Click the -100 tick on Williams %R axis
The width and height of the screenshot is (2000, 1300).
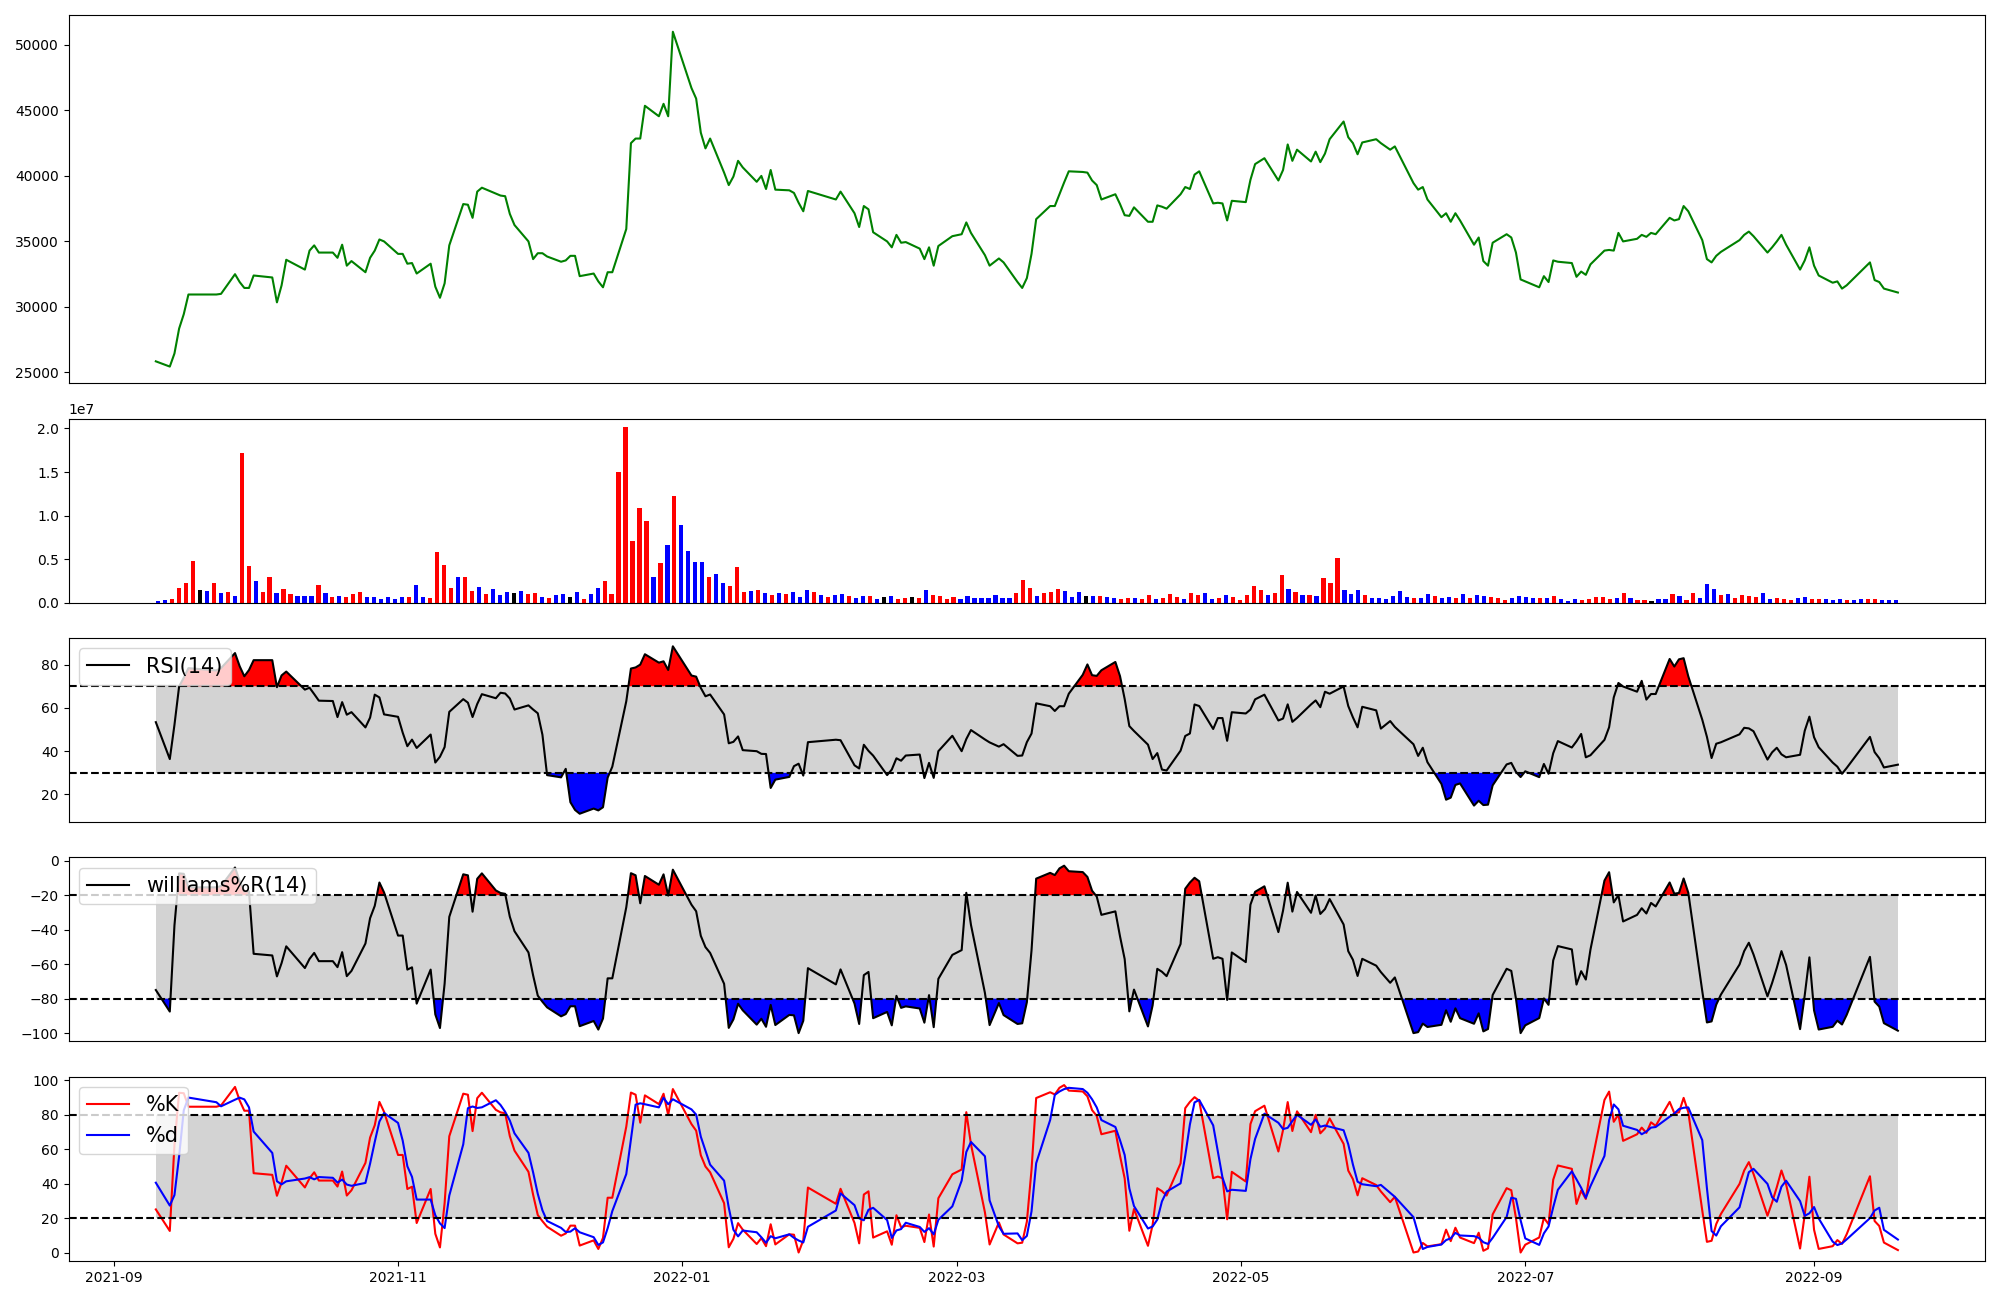[x=41, y=1034]
